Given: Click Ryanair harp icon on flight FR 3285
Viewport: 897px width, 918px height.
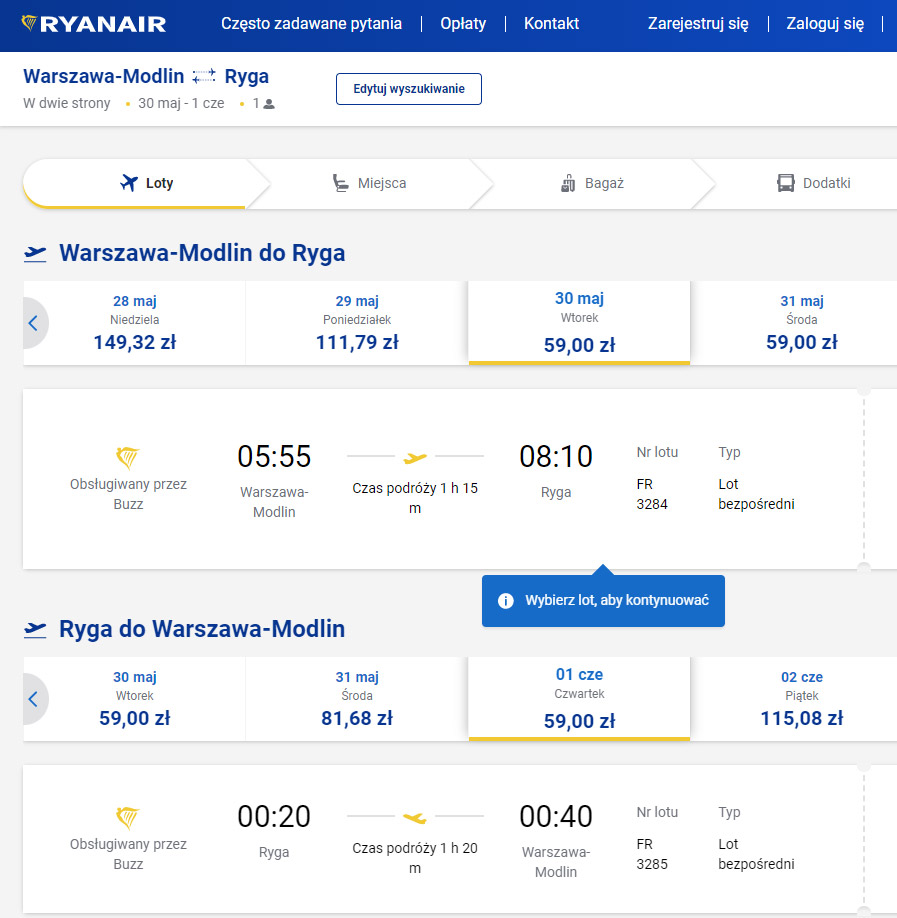Looking at the screenshot, I should pos(128,818).
